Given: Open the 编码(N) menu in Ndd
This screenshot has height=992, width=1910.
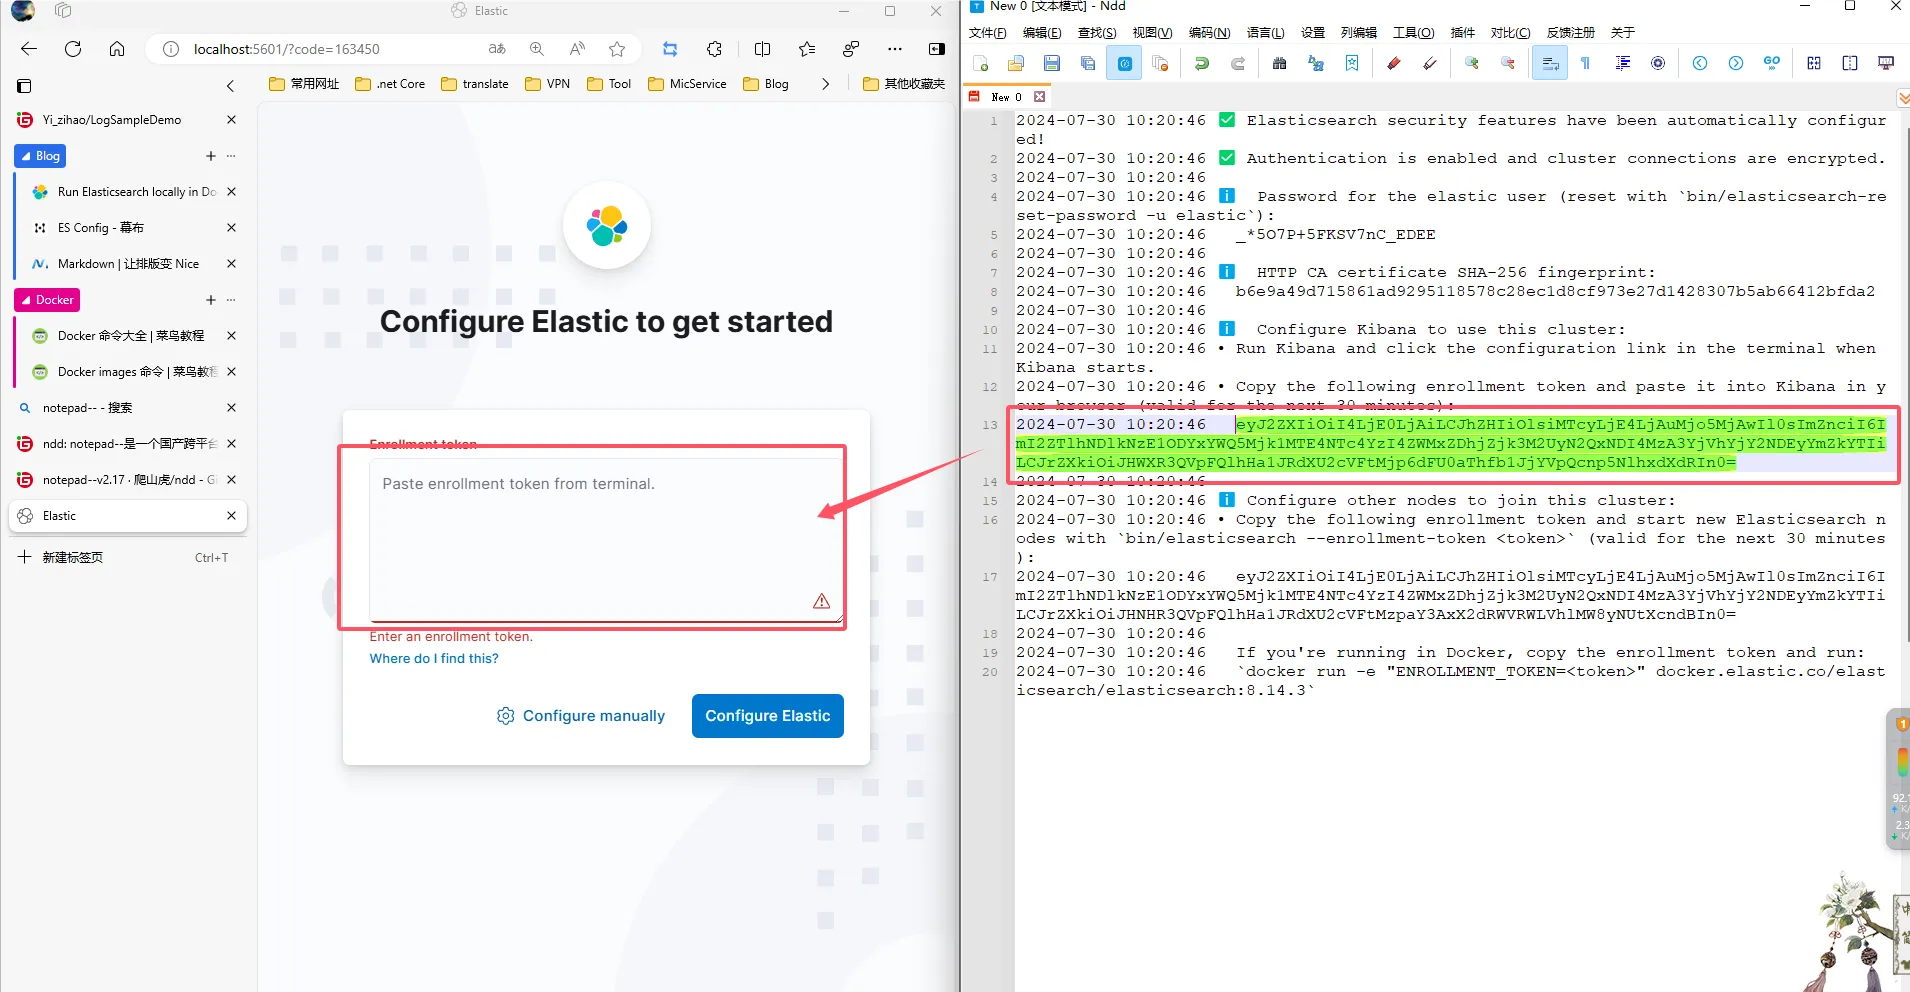Looking at the screenshot, I should [1209, 33].
